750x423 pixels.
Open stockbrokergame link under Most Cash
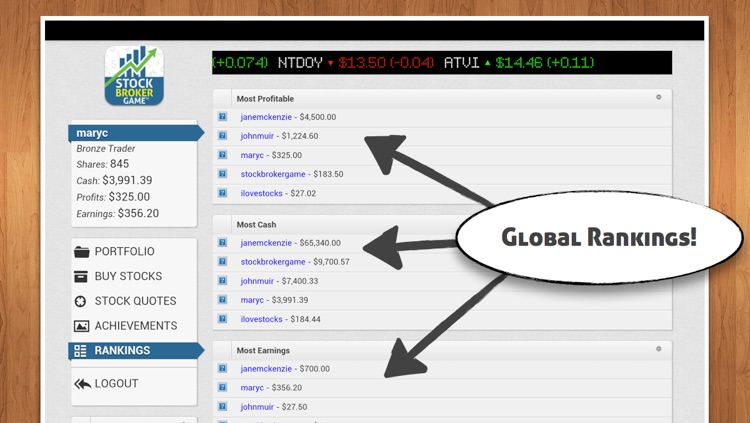273,262
